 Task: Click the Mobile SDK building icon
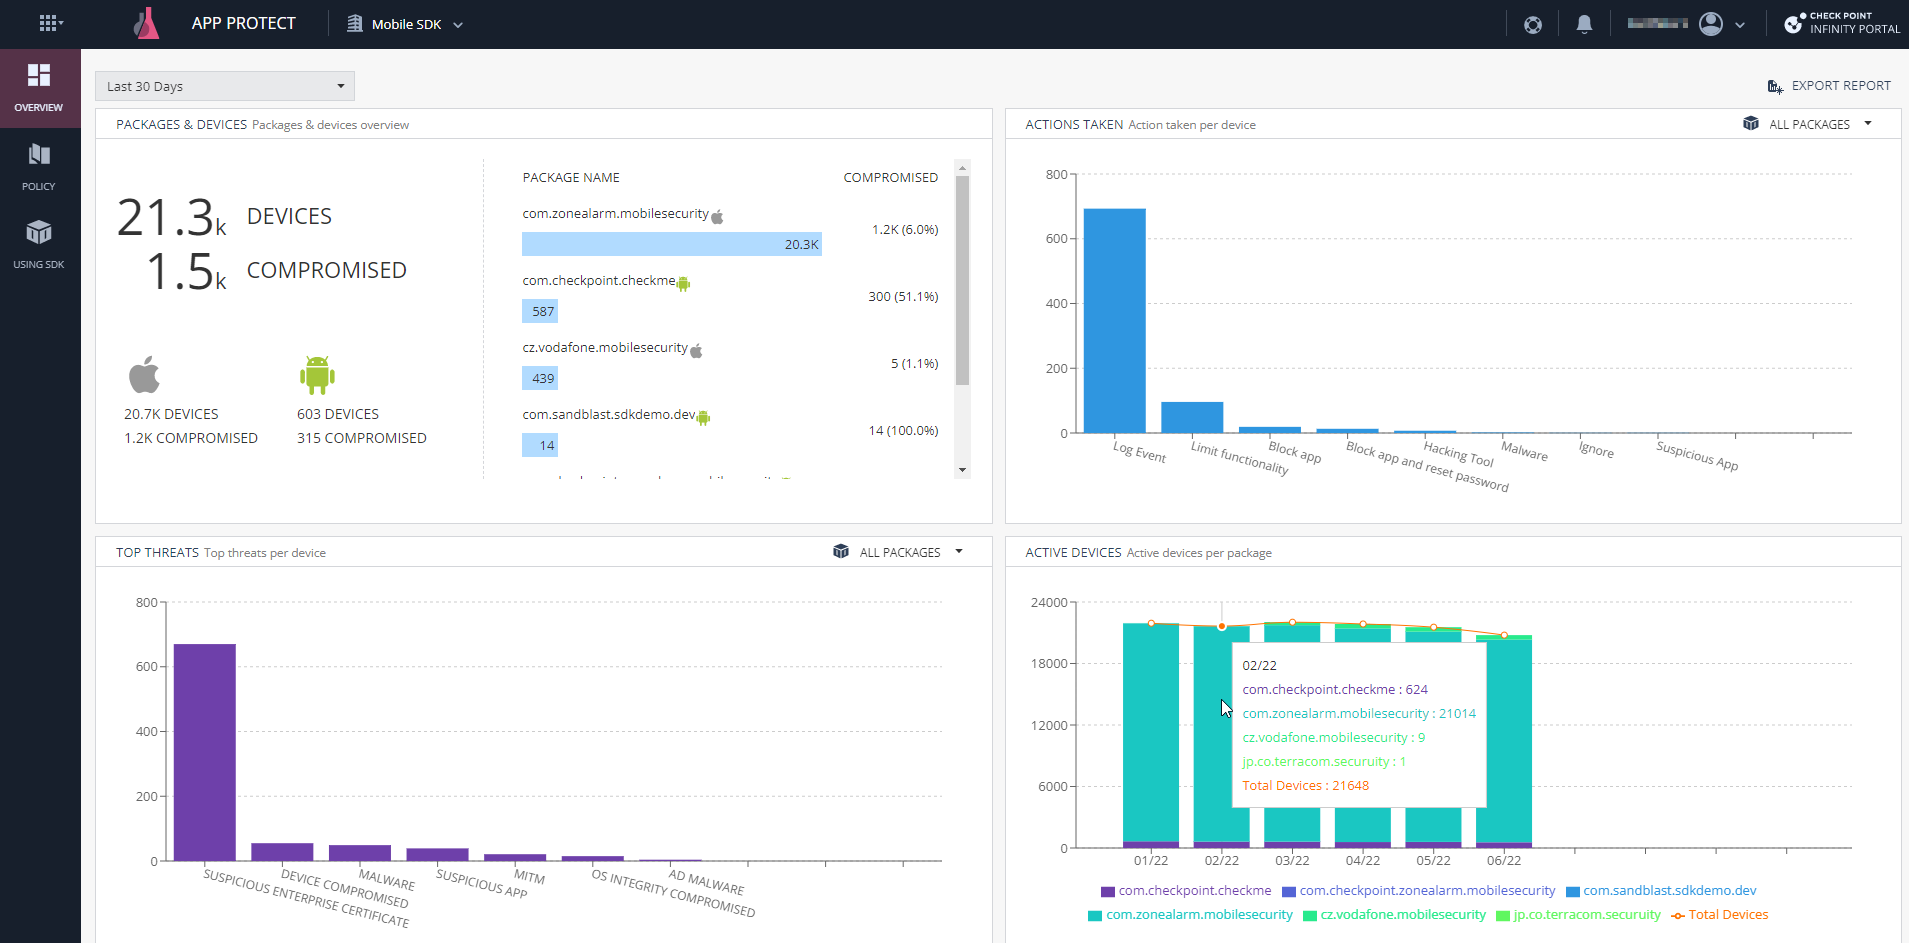[x=354, y=23]
